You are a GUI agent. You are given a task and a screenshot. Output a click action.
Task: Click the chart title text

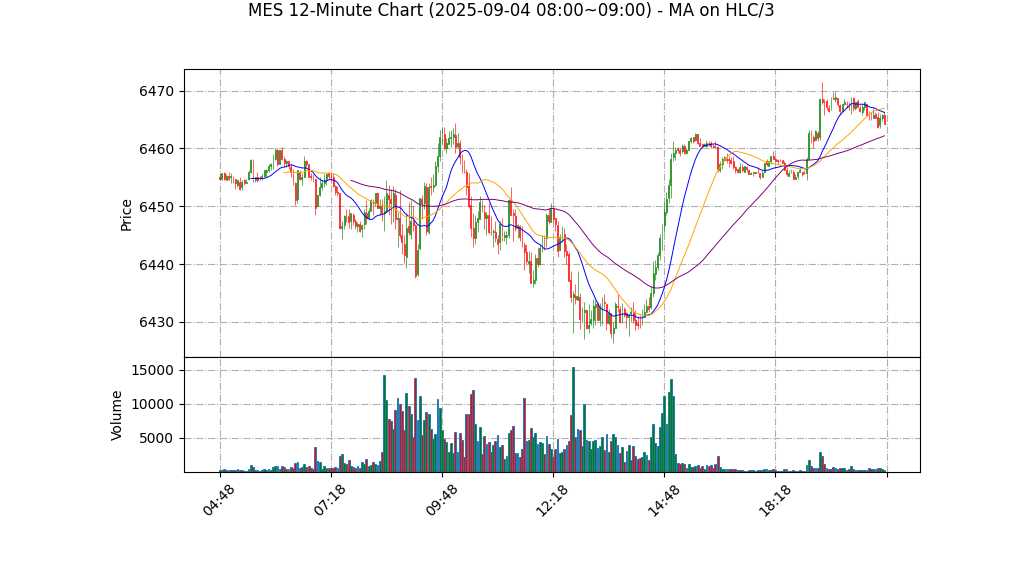511,10
